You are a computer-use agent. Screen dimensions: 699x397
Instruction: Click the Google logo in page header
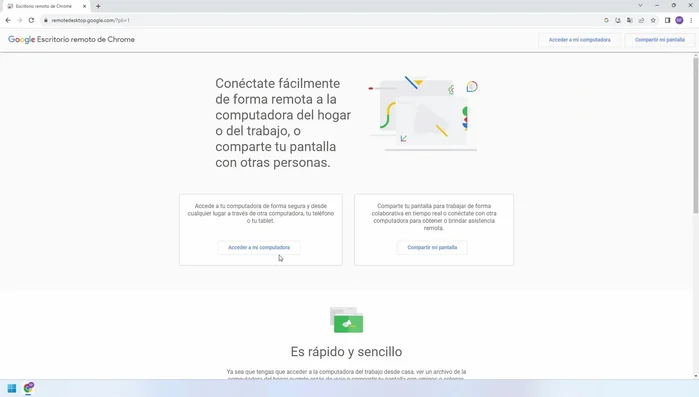pyautogui.click(x=21, y=40)
